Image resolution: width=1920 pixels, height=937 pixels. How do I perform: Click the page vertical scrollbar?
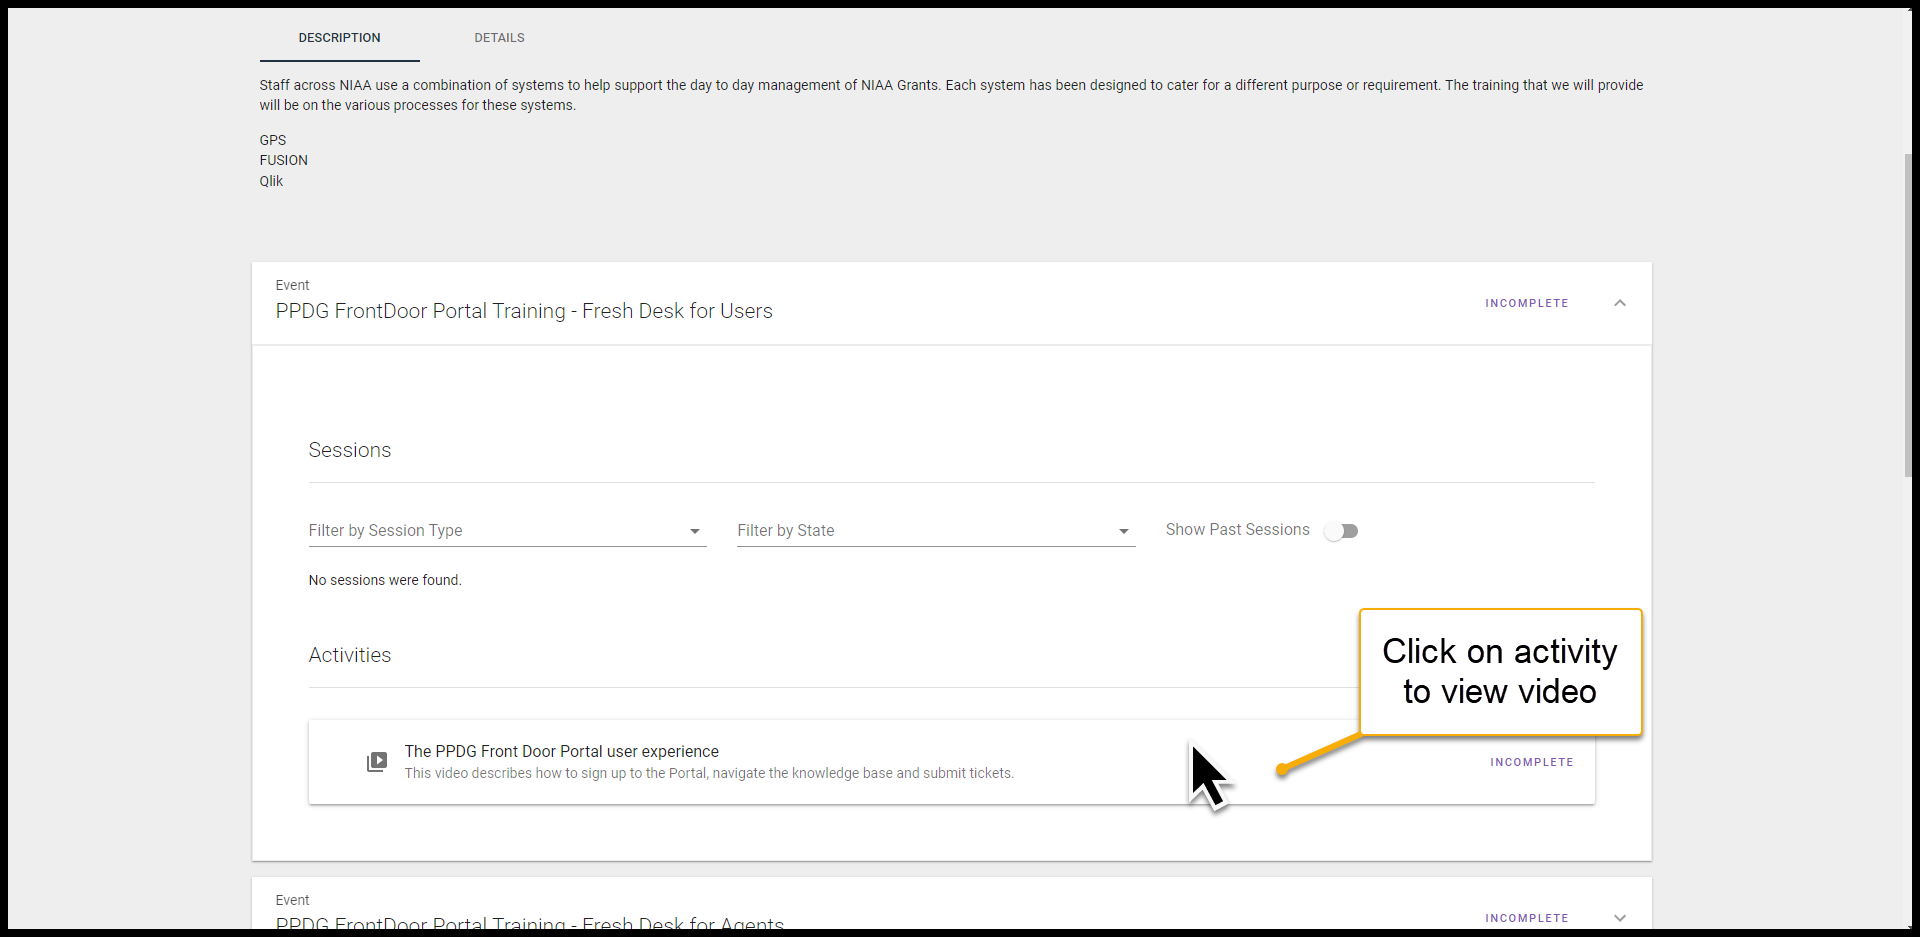coord(1908,315)
